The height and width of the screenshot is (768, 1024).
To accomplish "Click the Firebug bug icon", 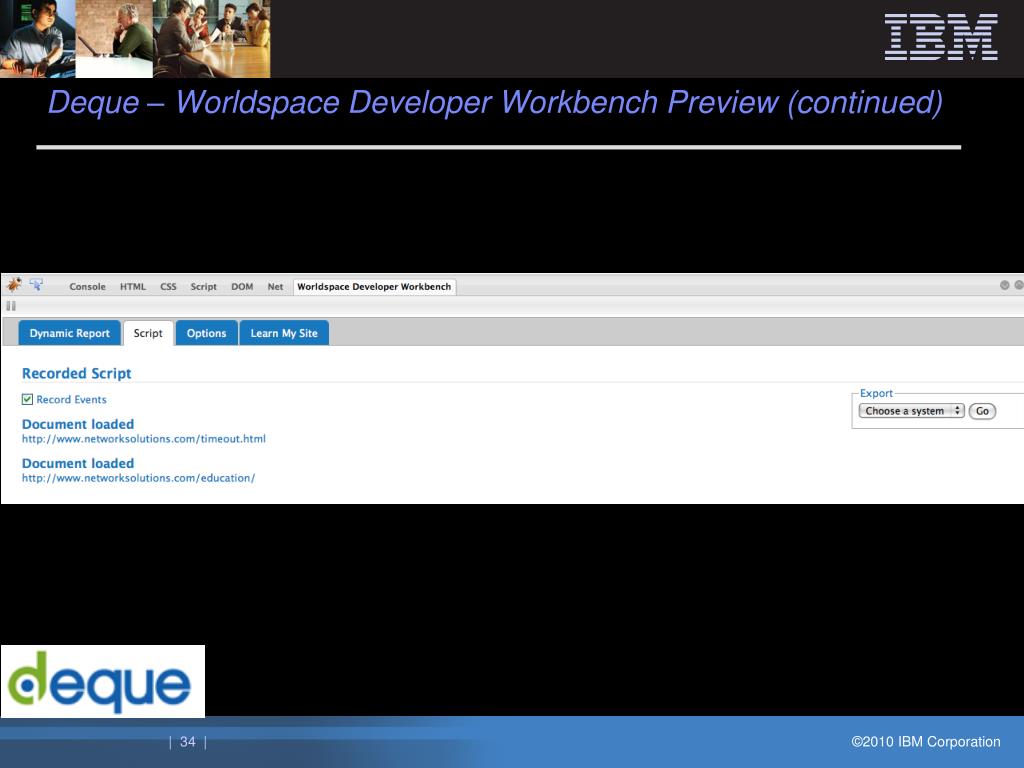I will tap(14, 285).
